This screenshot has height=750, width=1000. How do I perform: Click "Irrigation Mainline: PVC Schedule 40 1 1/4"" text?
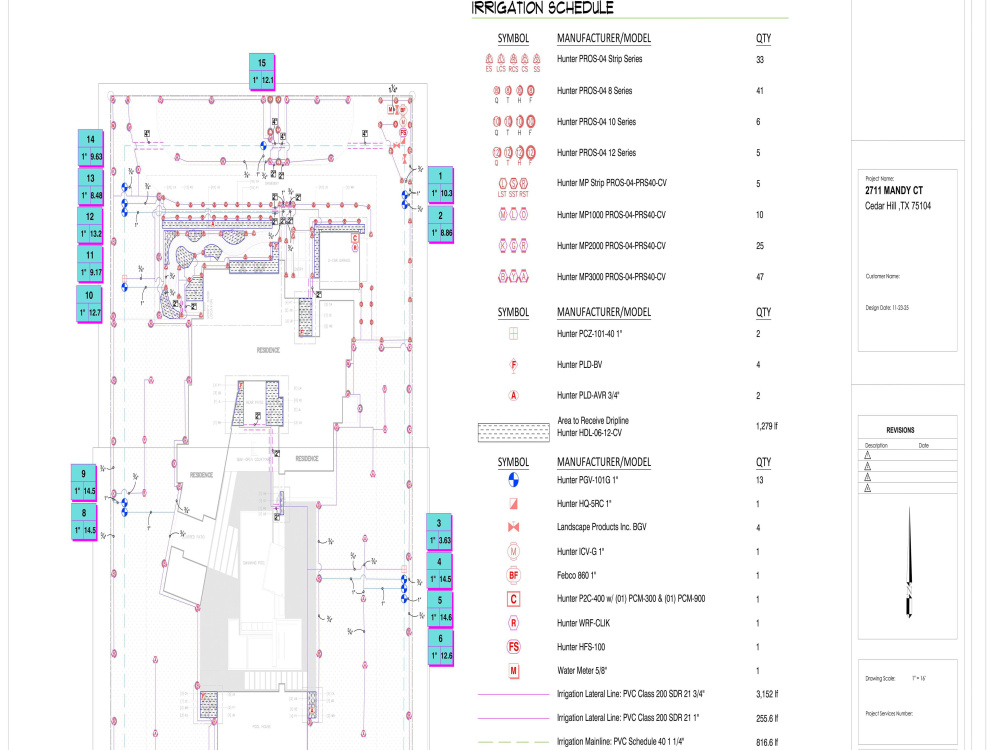[x=620, y=742]
